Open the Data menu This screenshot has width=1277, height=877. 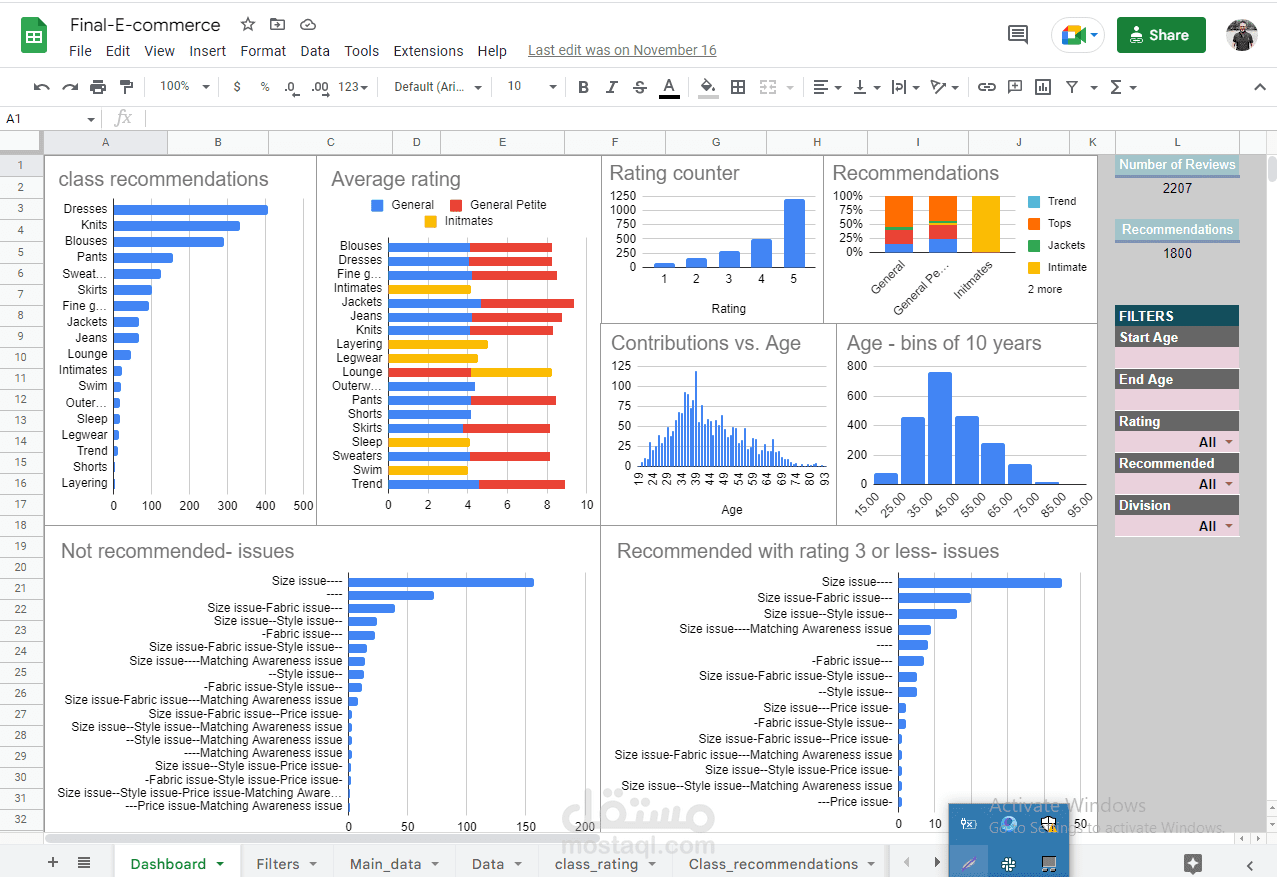tap(315, 51)
